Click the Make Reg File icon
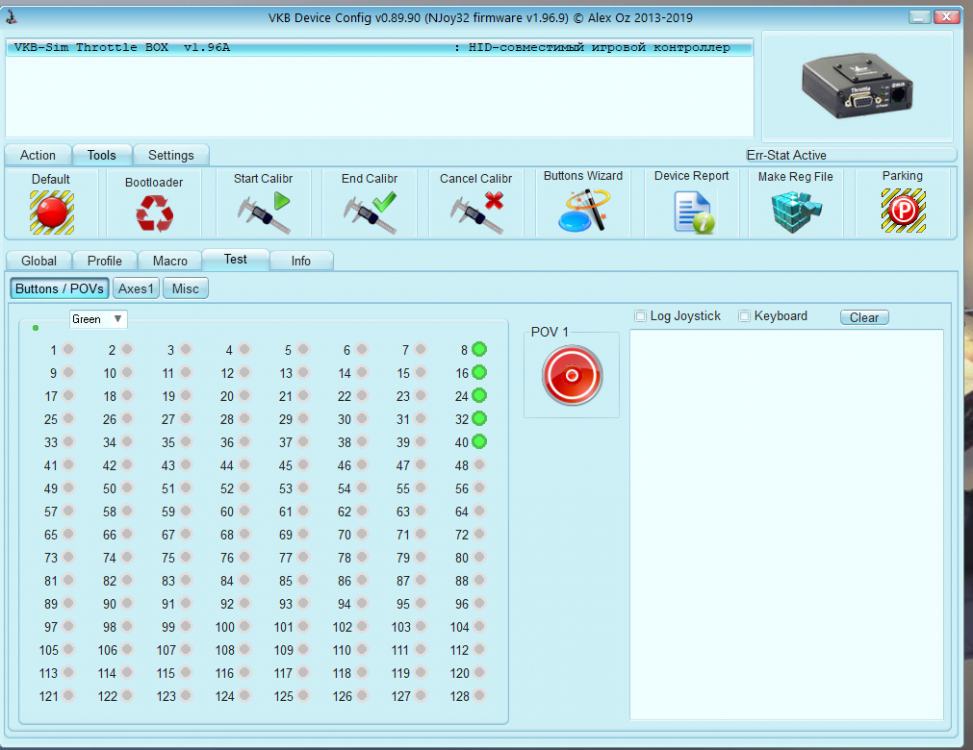 point(795,212)
